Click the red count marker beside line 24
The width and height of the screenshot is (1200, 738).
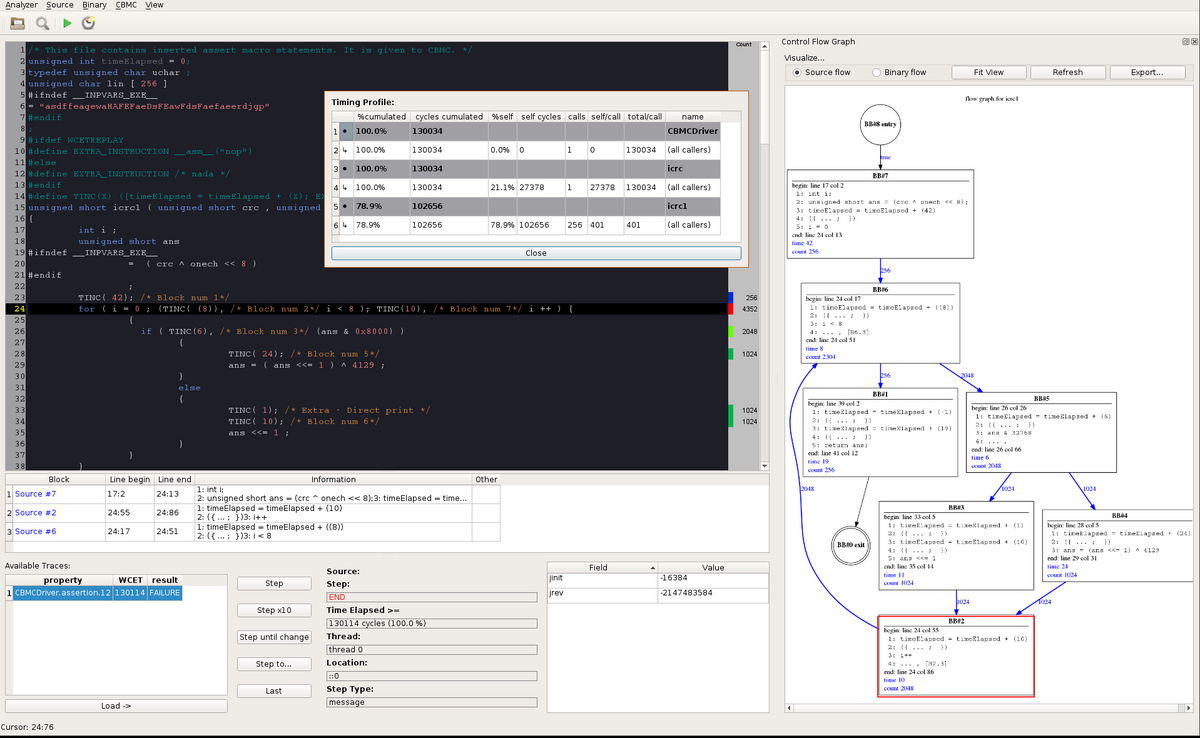point(732,310)
